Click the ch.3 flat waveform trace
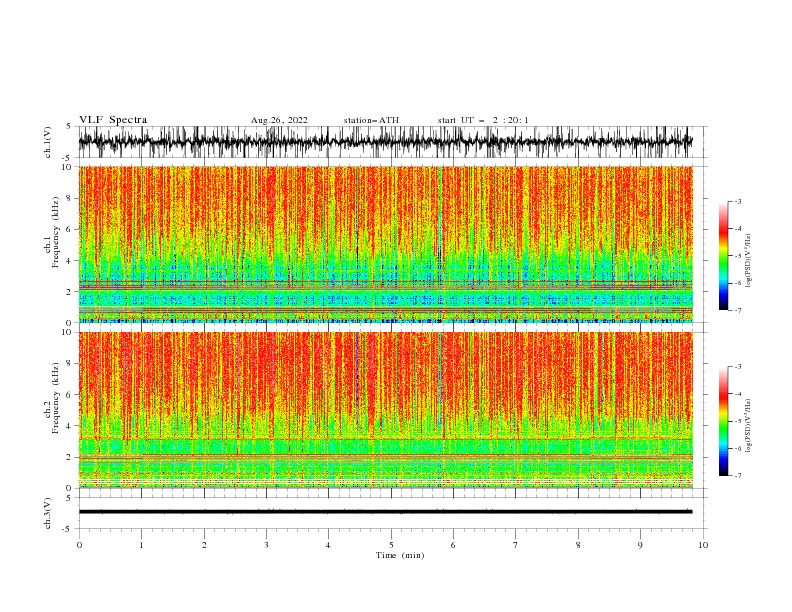The height and width of the screenshot is (612, 792). point(385,512)
